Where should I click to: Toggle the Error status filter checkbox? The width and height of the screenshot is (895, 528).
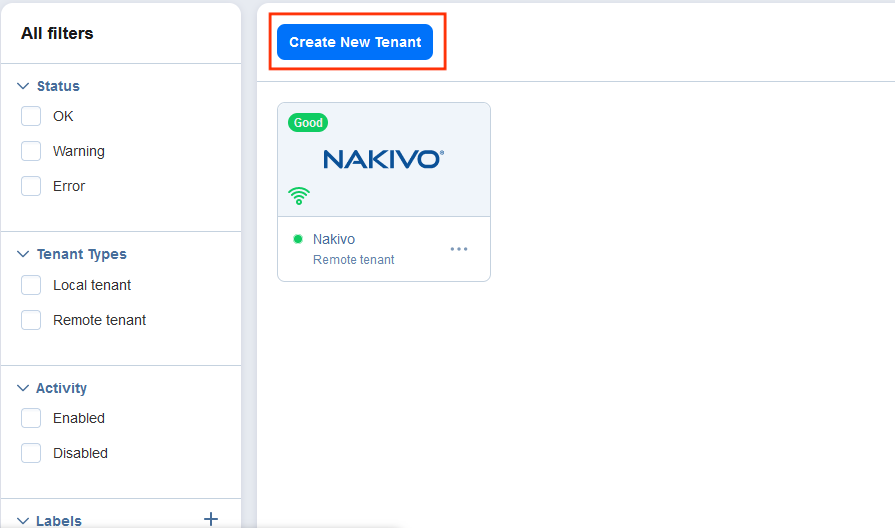(x=31, y=186)
